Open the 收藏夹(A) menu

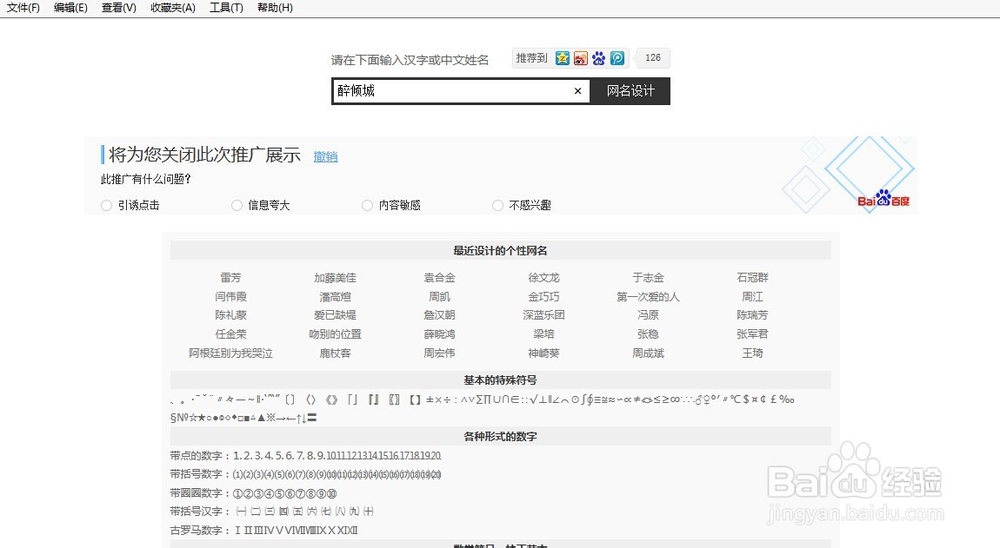click(173, 8)
